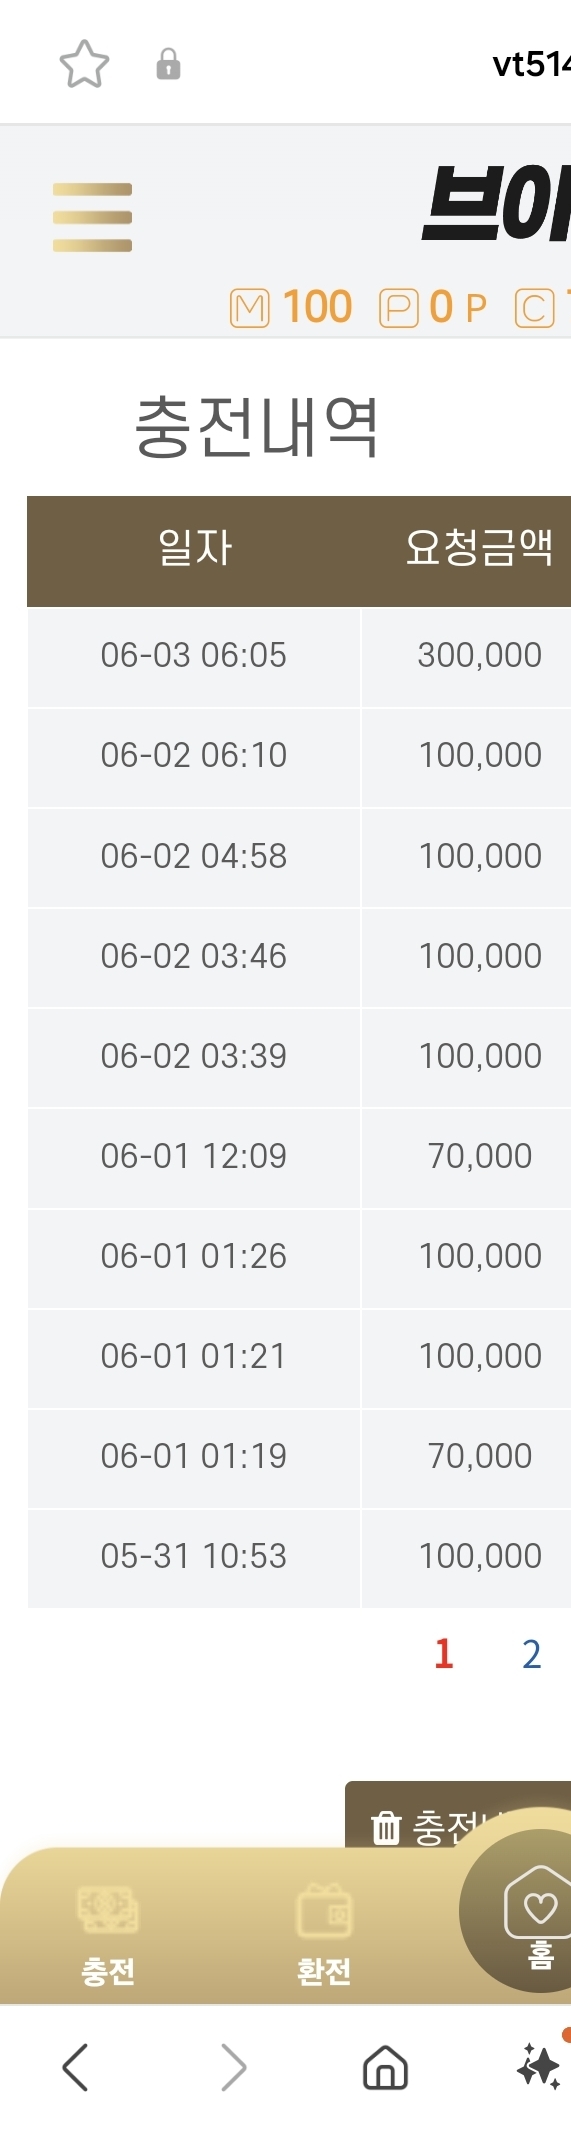Click the 일자 column header

194,548
